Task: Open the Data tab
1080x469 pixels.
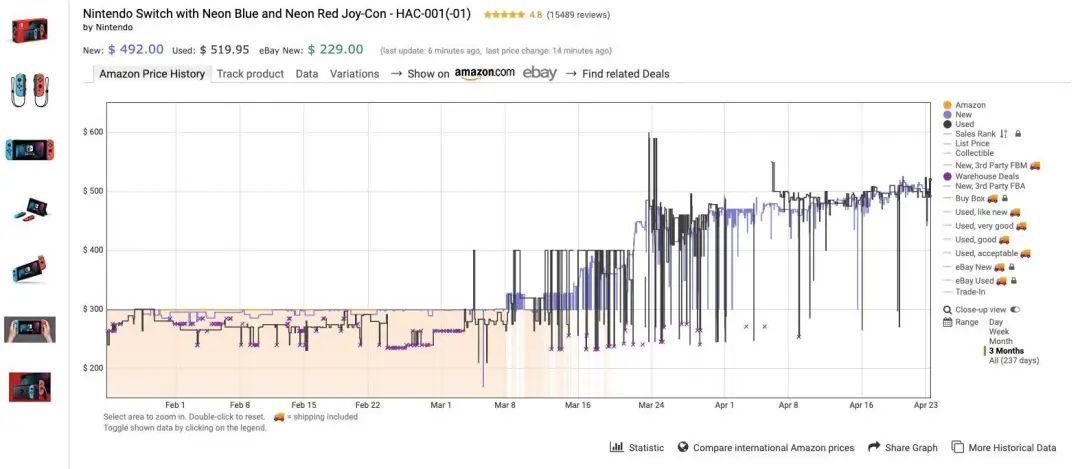Action: pyautogui.click(x=307, y=74)
